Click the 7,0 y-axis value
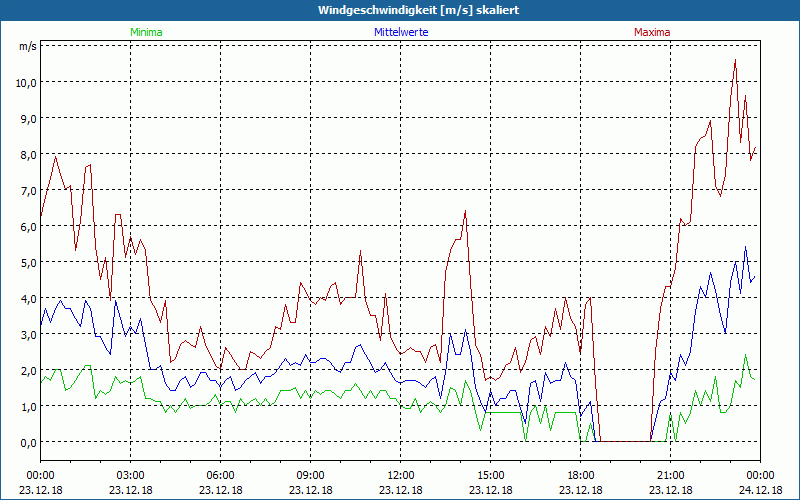The height and width of the screenshot is (500, 800). (x=29, y=190)
